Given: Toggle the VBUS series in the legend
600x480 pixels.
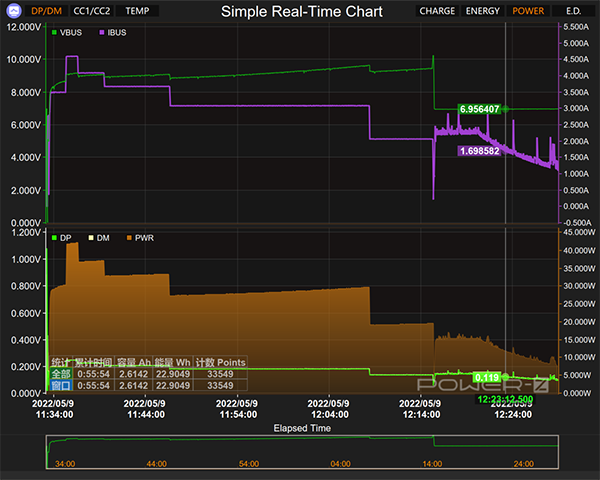Looking at the screenshot, I should [68, 33].
